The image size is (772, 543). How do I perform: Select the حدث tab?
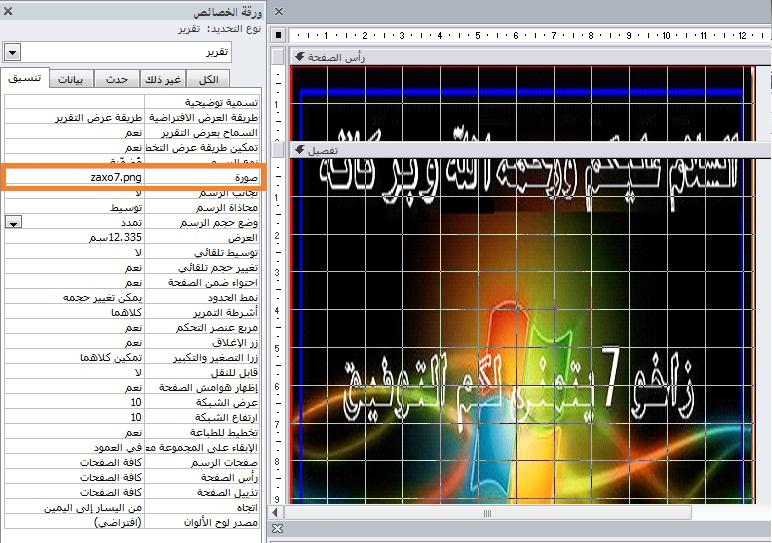click(x=116, y=80)
